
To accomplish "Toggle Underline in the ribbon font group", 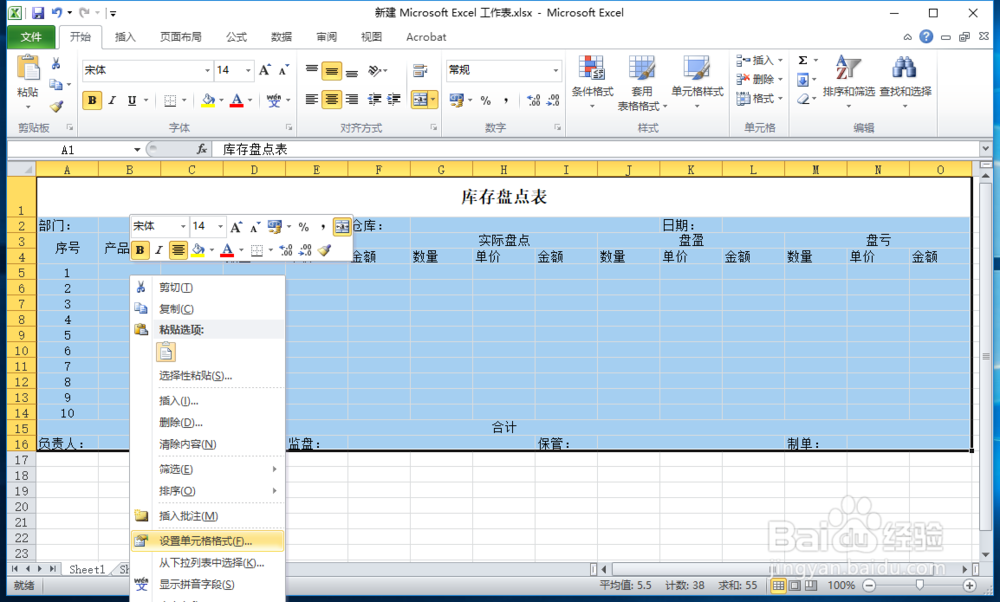I will click(x=131, y=100).
